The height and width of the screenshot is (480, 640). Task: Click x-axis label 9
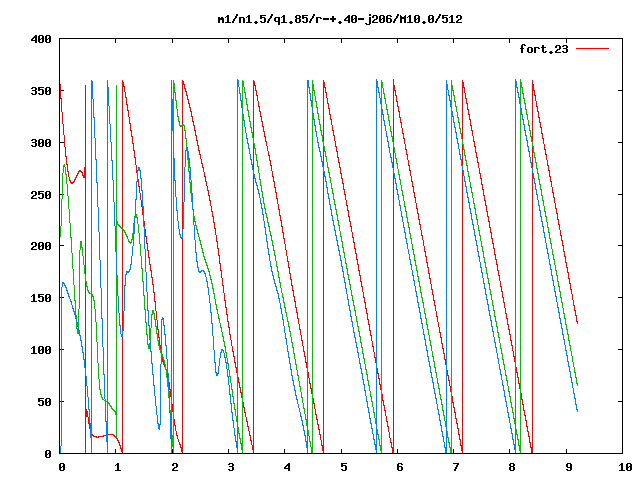(x=569, y=467)
